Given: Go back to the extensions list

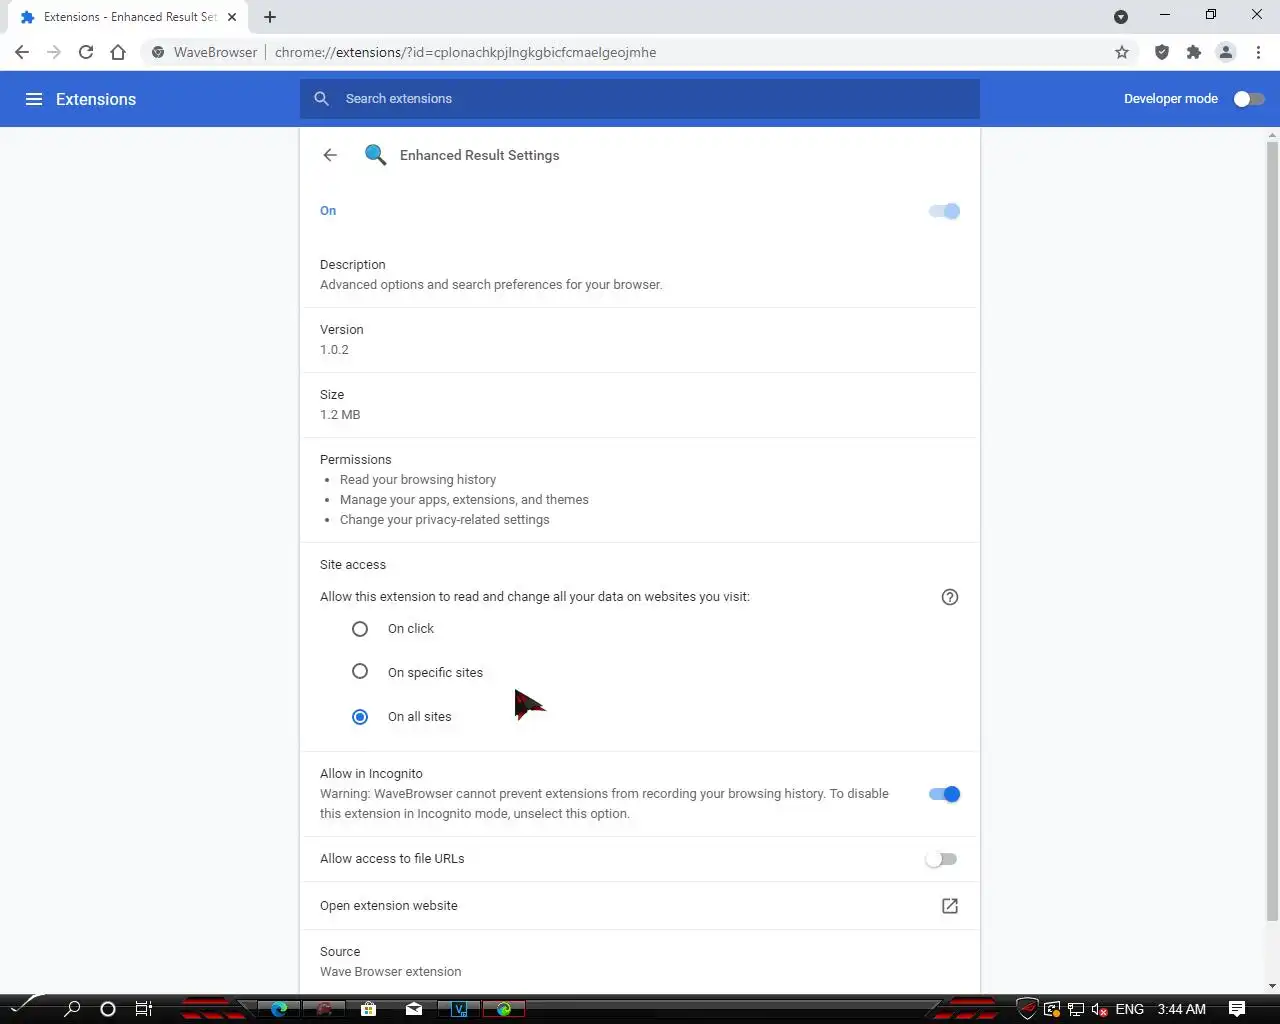Looking at the screenshot, I should 330,155.
